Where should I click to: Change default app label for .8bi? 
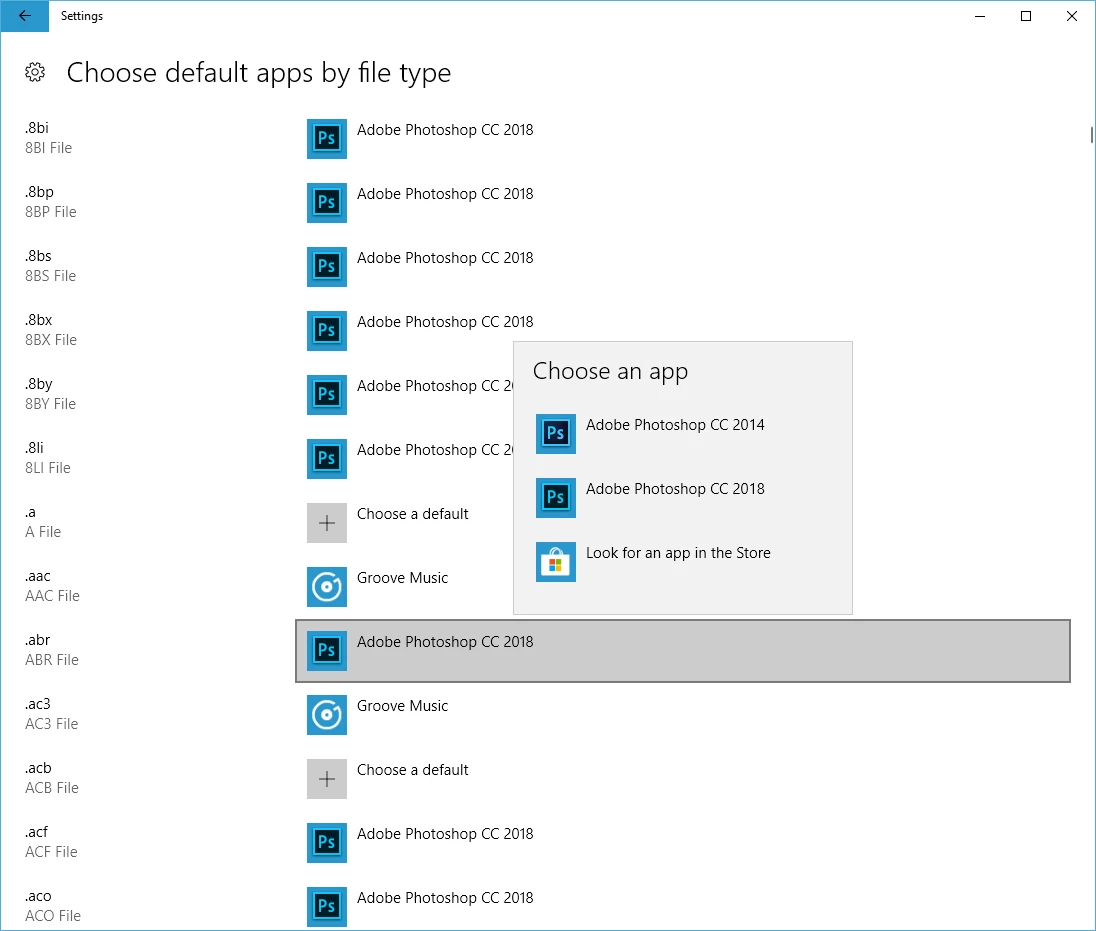point(445,130)
